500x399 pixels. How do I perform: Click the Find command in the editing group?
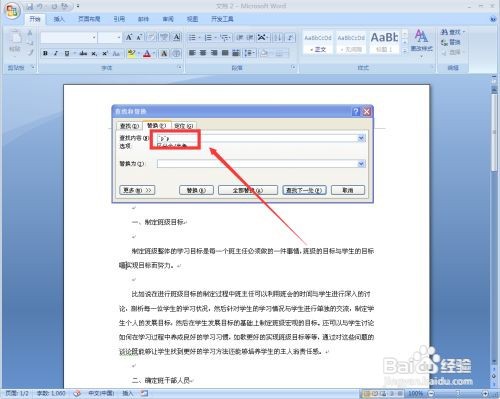point(452,32)
